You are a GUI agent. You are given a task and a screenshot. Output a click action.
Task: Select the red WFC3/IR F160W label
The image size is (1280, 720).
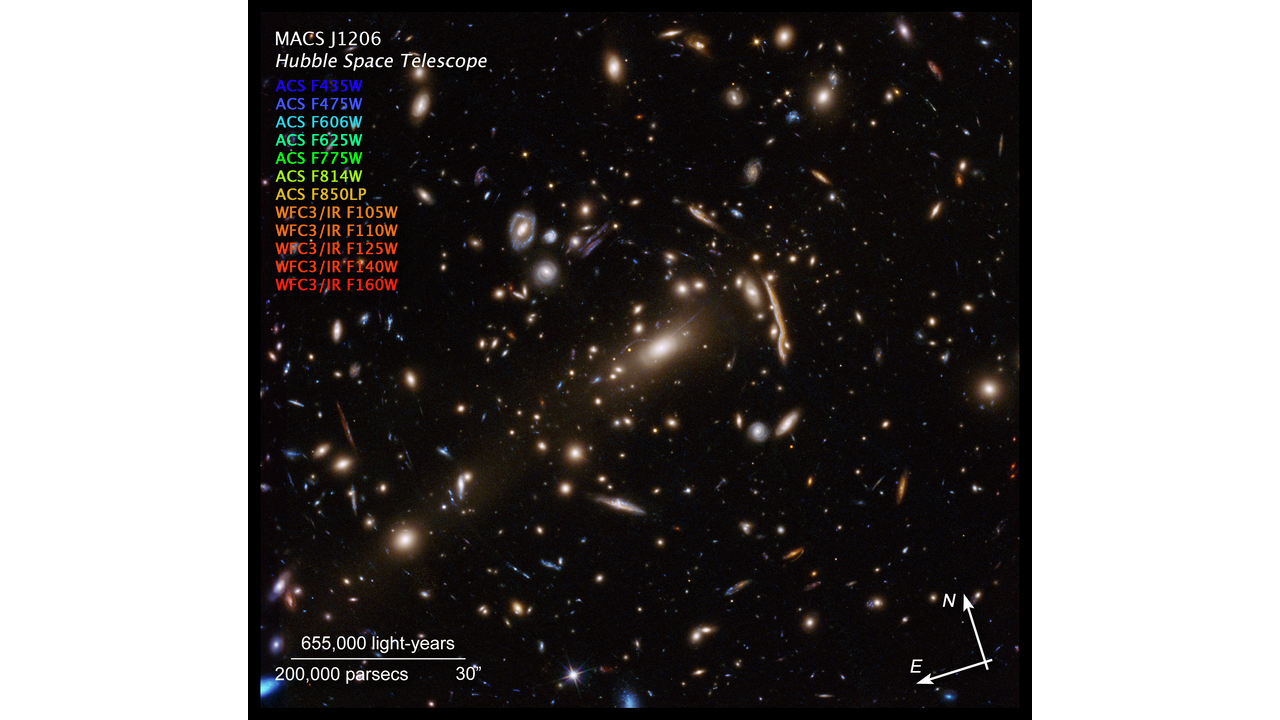coord(336,285)
